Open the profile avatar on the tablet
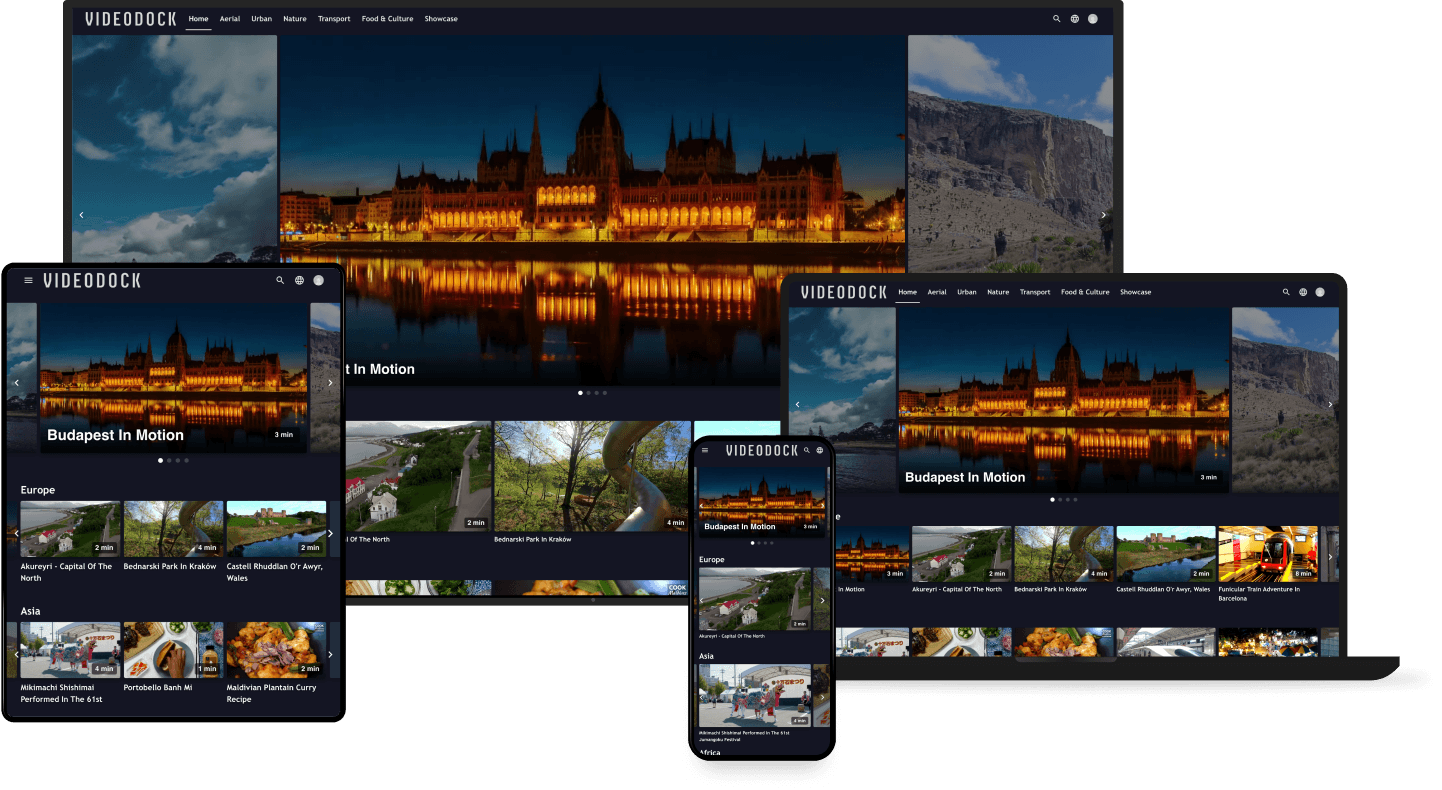The width and height of the screenshot is (1442, 790). (x=319, y=281)
